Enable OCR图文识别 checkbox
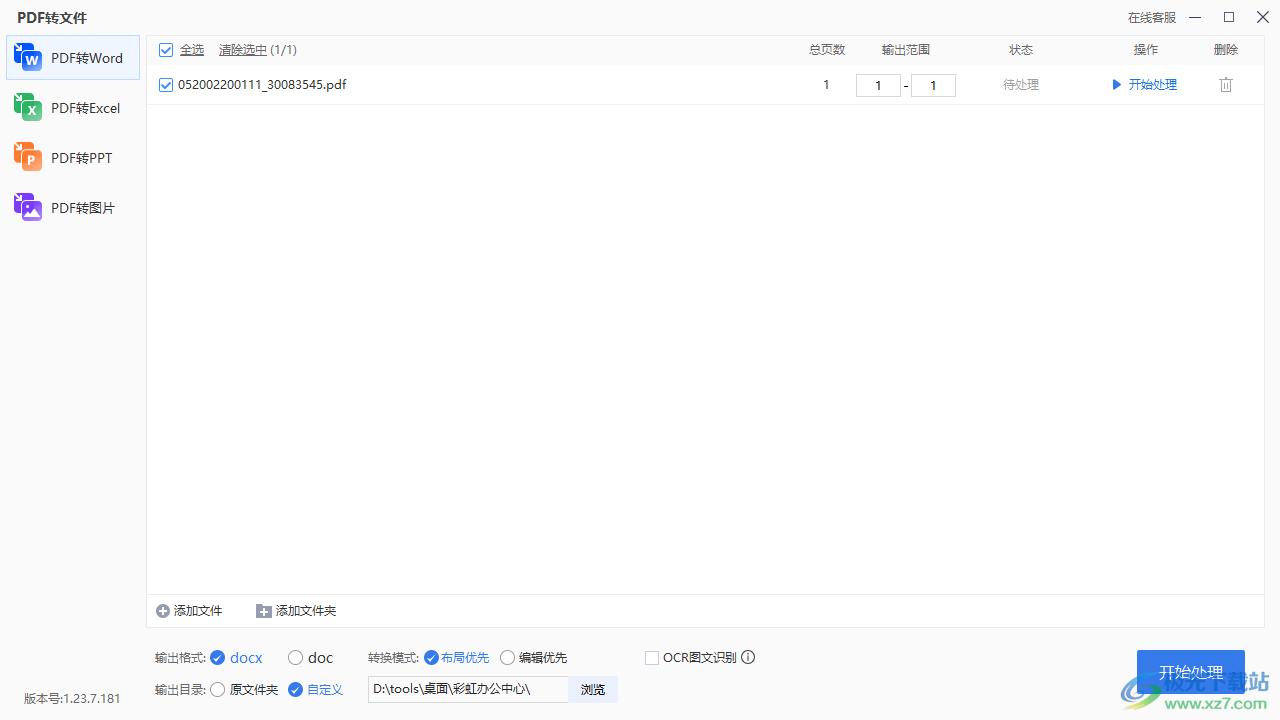 click(652, 657)
